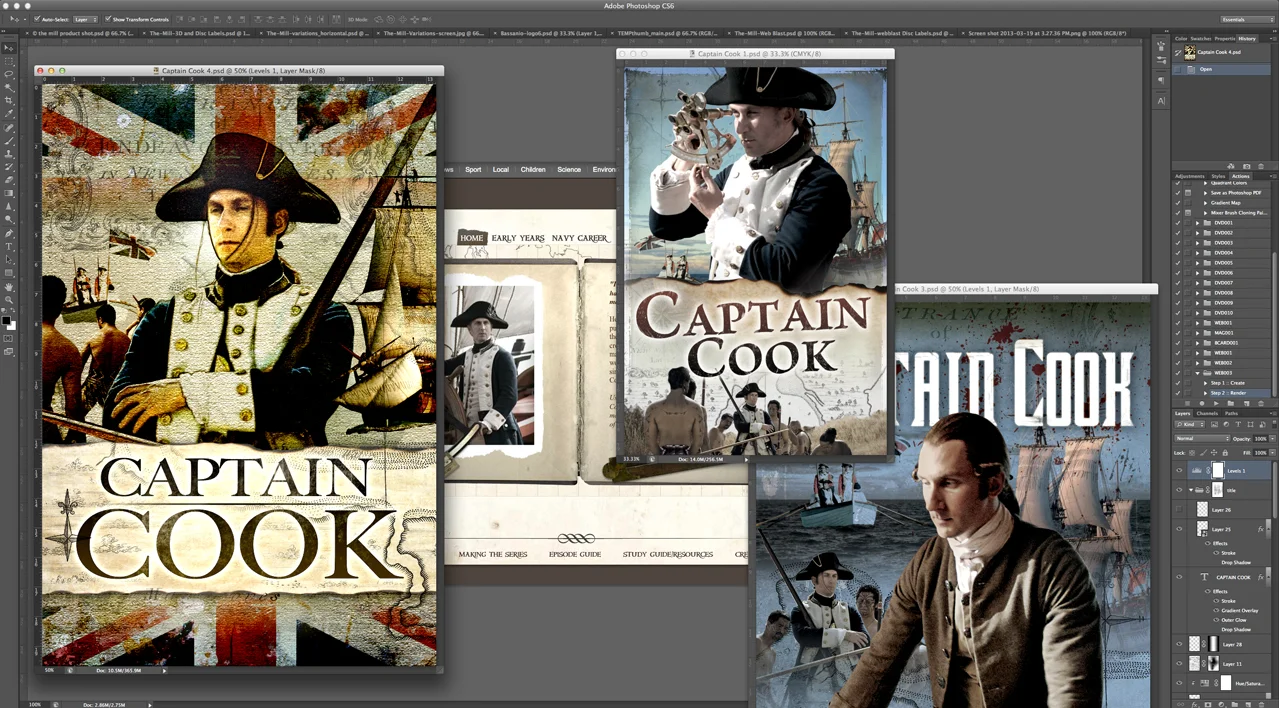Screen dimensions: 1279x708
Task: Play the selected action in Actions panel
Action: (1216, 404)
